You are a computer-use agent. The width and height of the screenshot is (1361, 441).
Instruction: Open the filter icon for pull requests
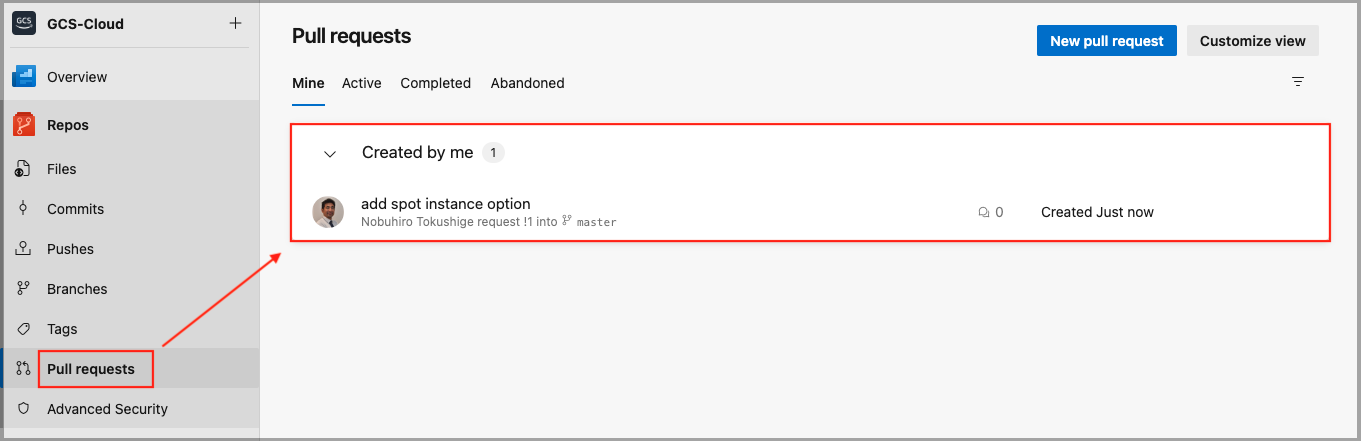click(x=1298, y=82)
